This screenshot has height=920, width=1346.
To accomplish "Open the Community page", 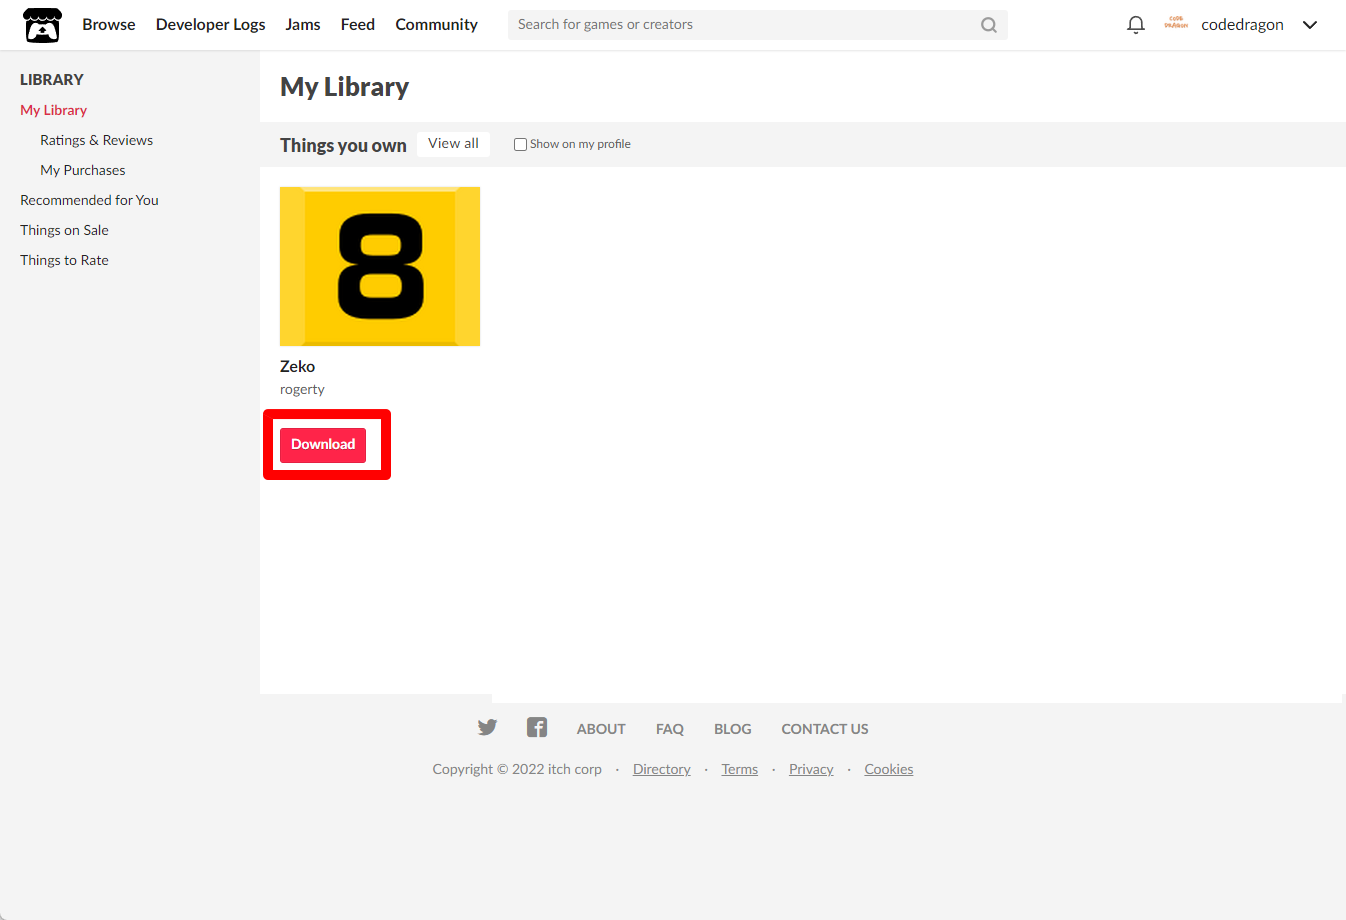I will (x=437, y=25).
